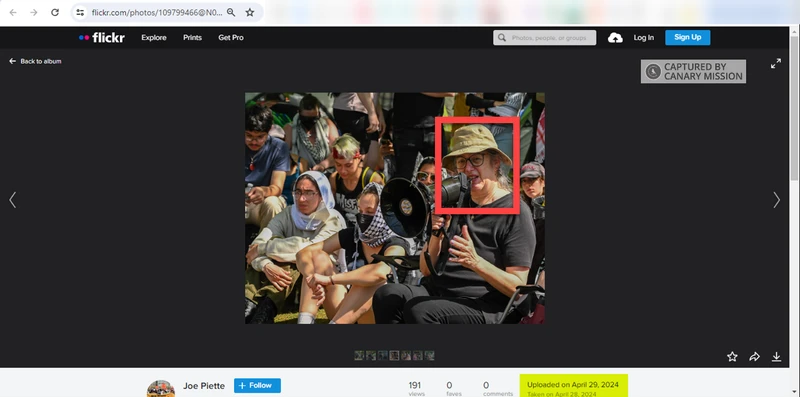Open the browser zoom magnifier icon
This screenshot has height=397, width=800.
[231, 12]
